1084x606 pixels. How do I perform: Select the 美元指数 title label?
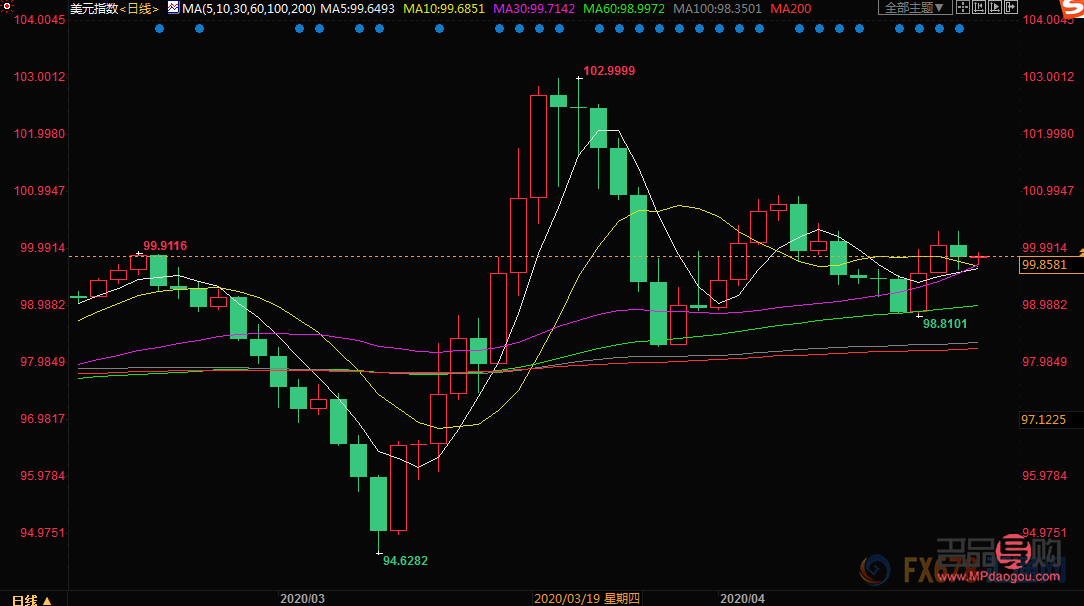[94, 8]
